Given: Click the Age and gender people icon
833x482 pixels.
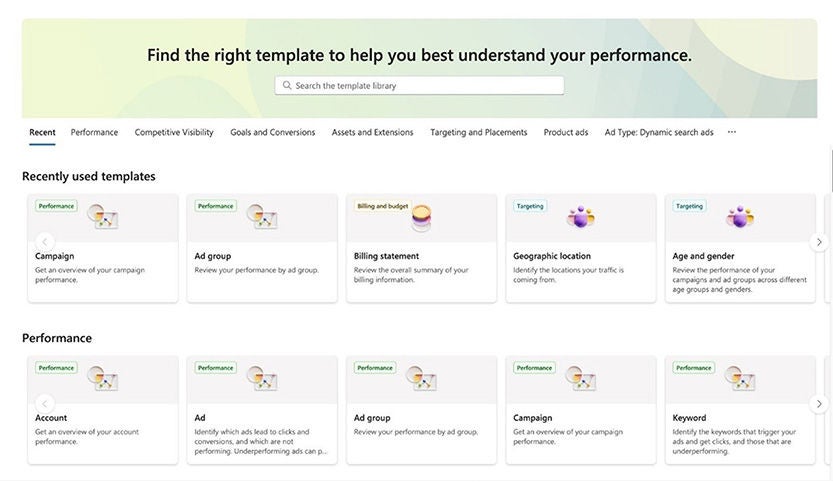Looking at the screenshot, I should click(740, 216).
